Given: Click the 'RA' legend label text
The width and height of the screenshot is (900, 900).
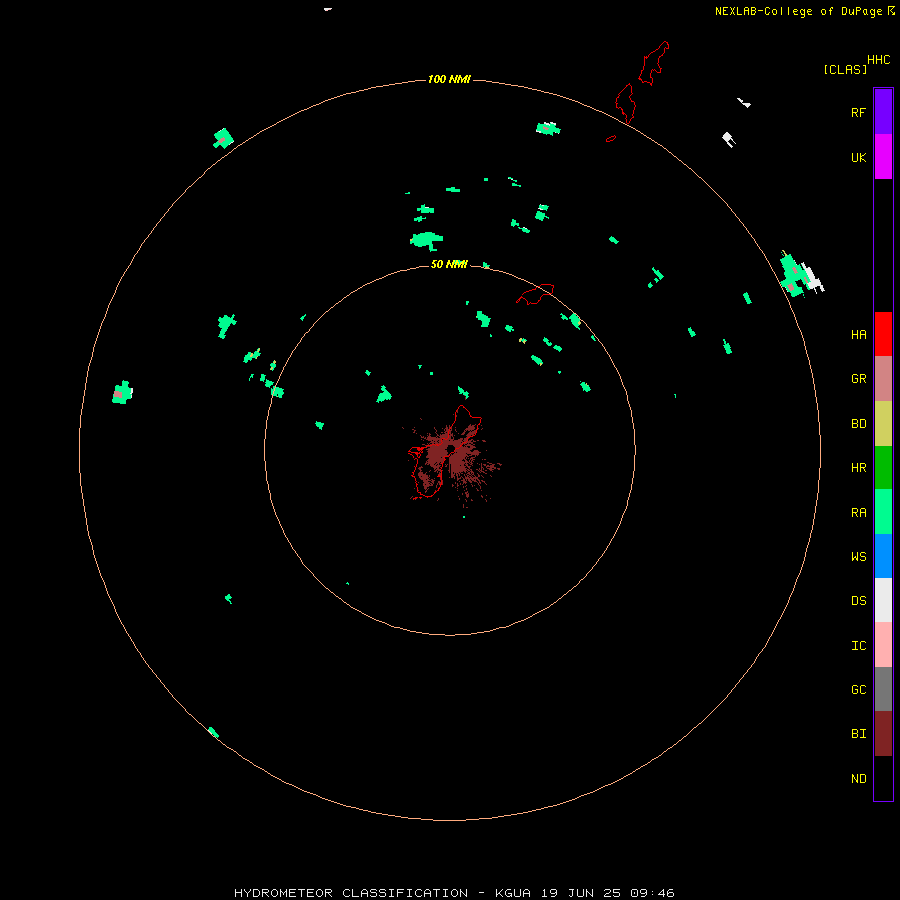Looking at the screenshot, I should 858,513.
